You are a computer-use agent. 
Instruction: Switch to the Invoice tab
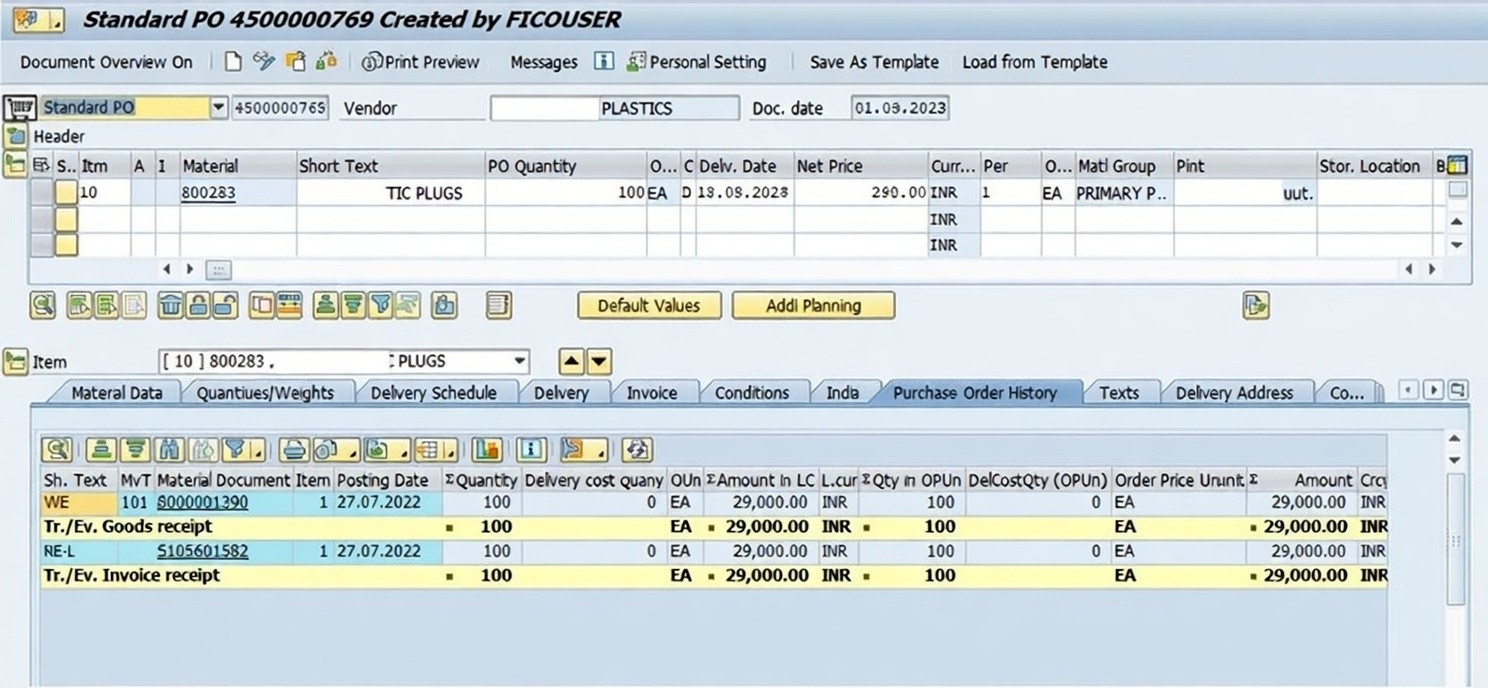(x=651, y=393)
